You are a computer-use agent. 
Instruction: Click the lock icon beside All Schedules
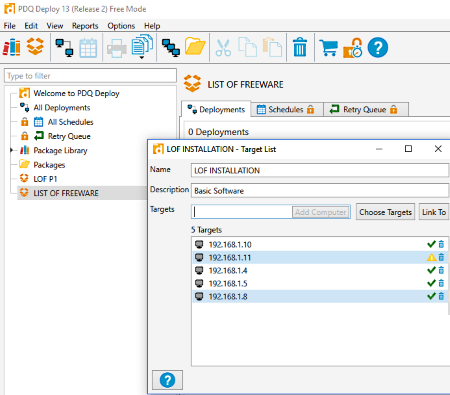click(x=24, y=122)
